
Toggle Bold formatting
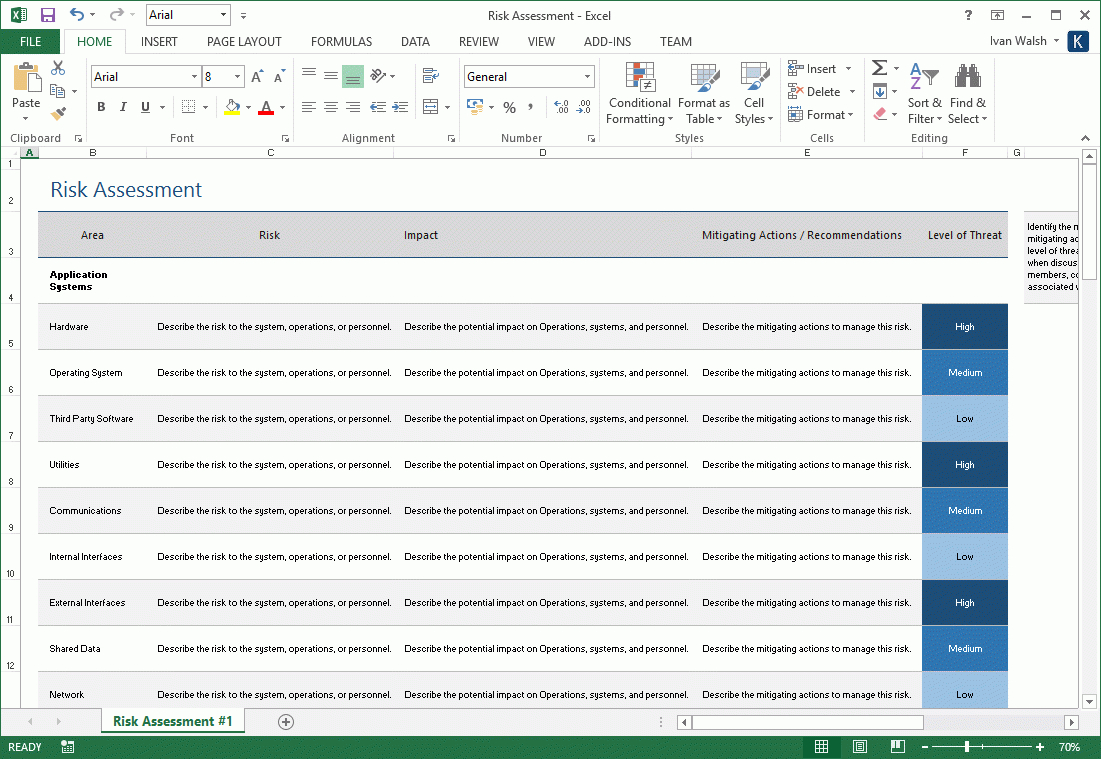(x=101, y=107)
